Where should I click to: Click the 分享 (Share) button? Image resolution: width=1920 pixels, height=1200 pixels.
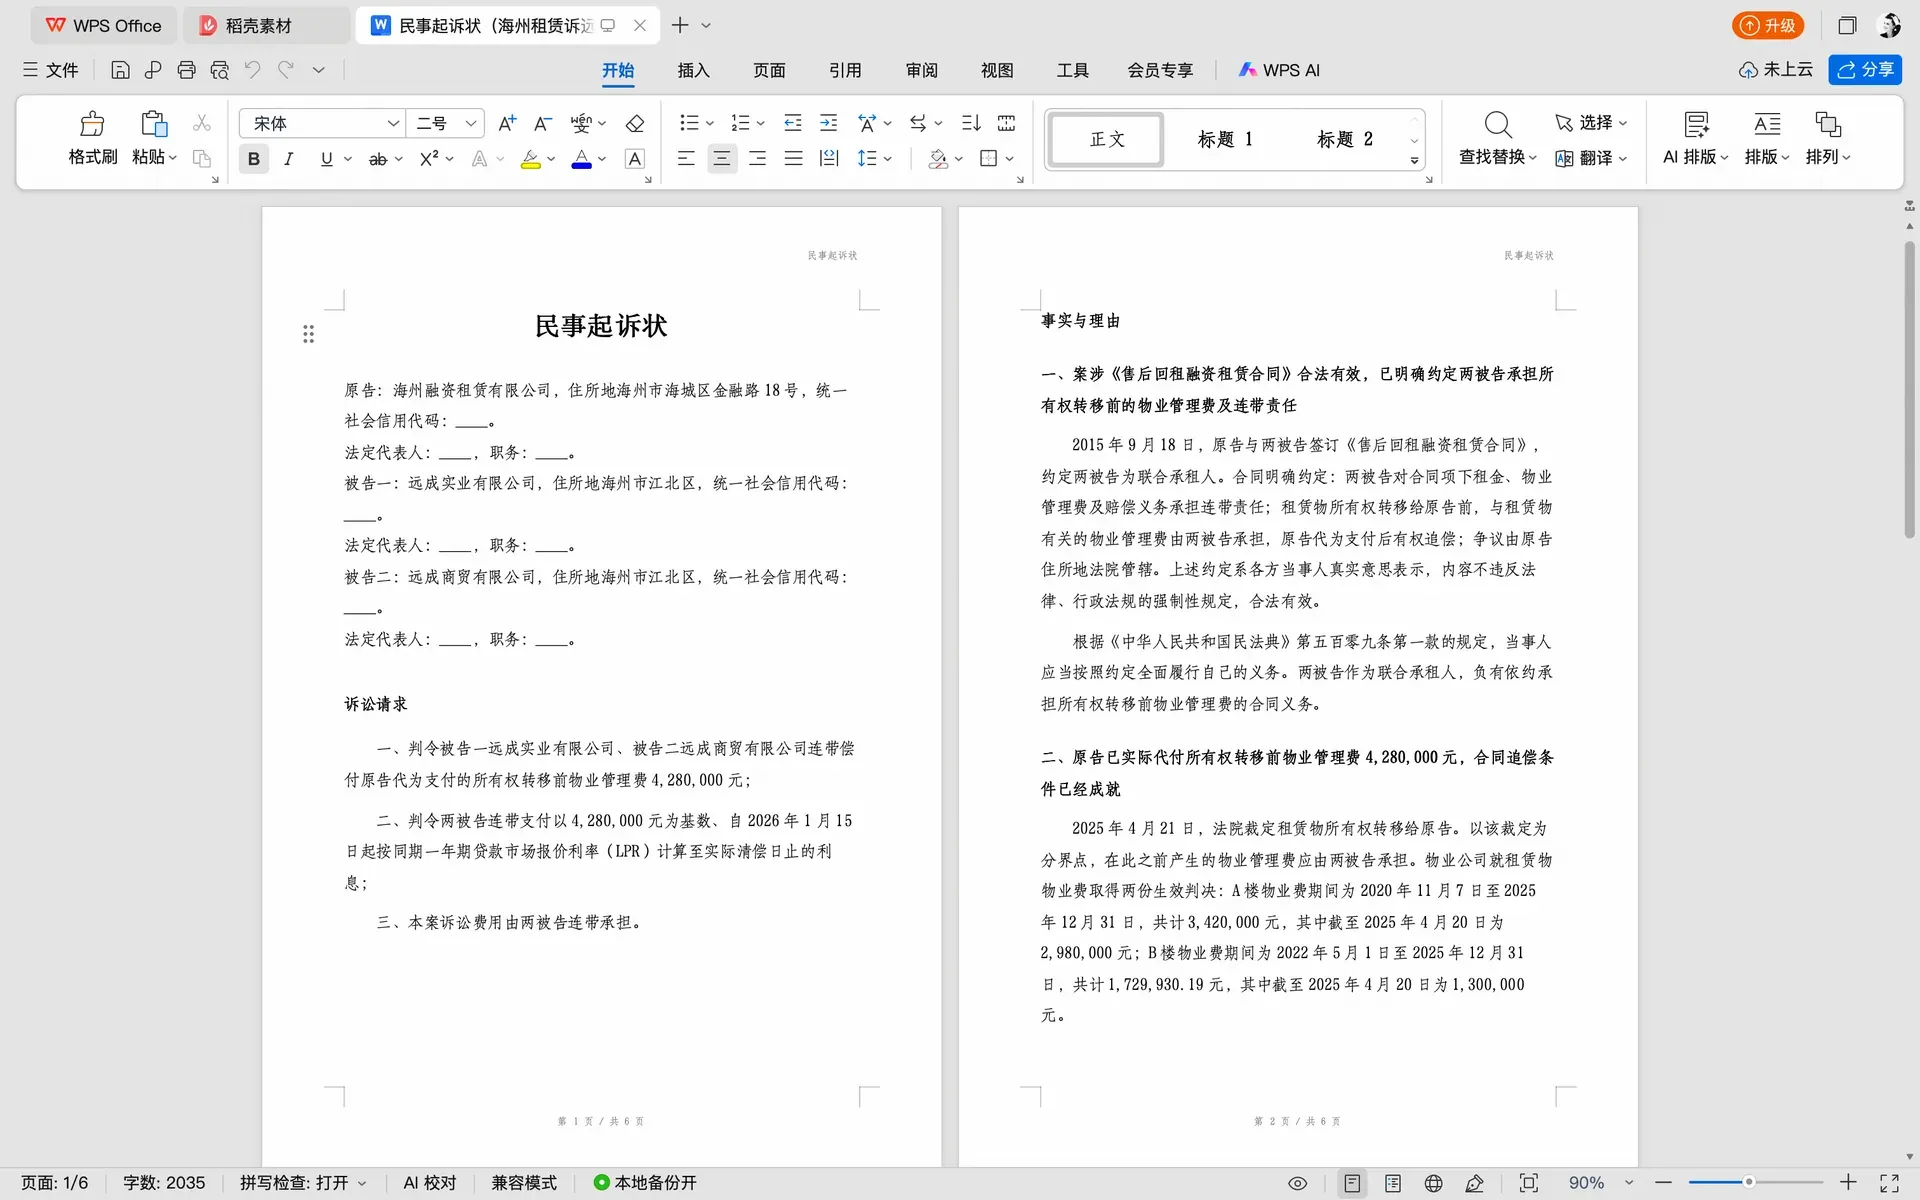tap(1865, 70)
